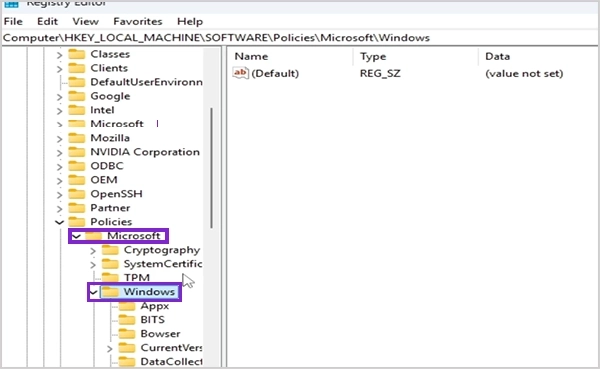
Task: Click the TPM folder icon
Action: tap(110, 277)
